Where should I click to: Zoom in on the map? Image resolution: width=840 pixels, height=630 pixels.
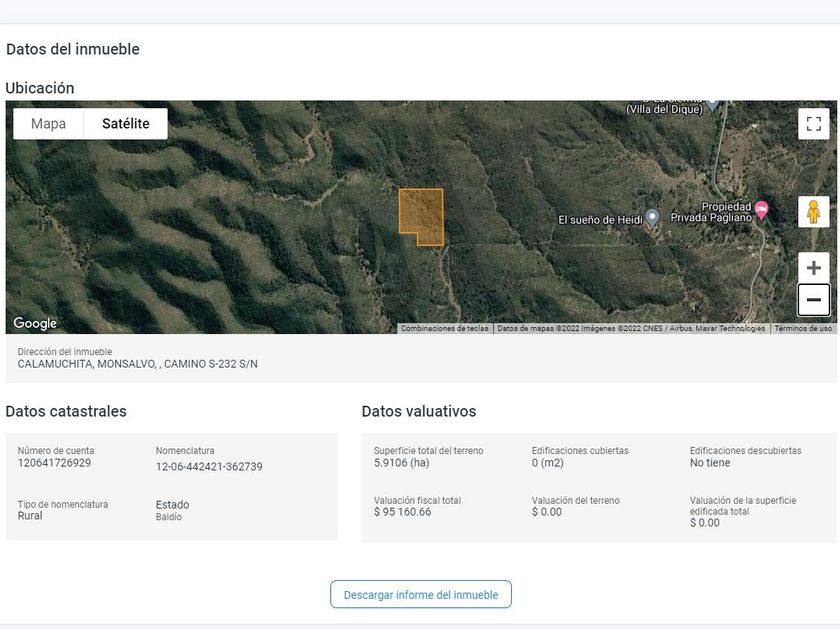(x=813, y=268)
